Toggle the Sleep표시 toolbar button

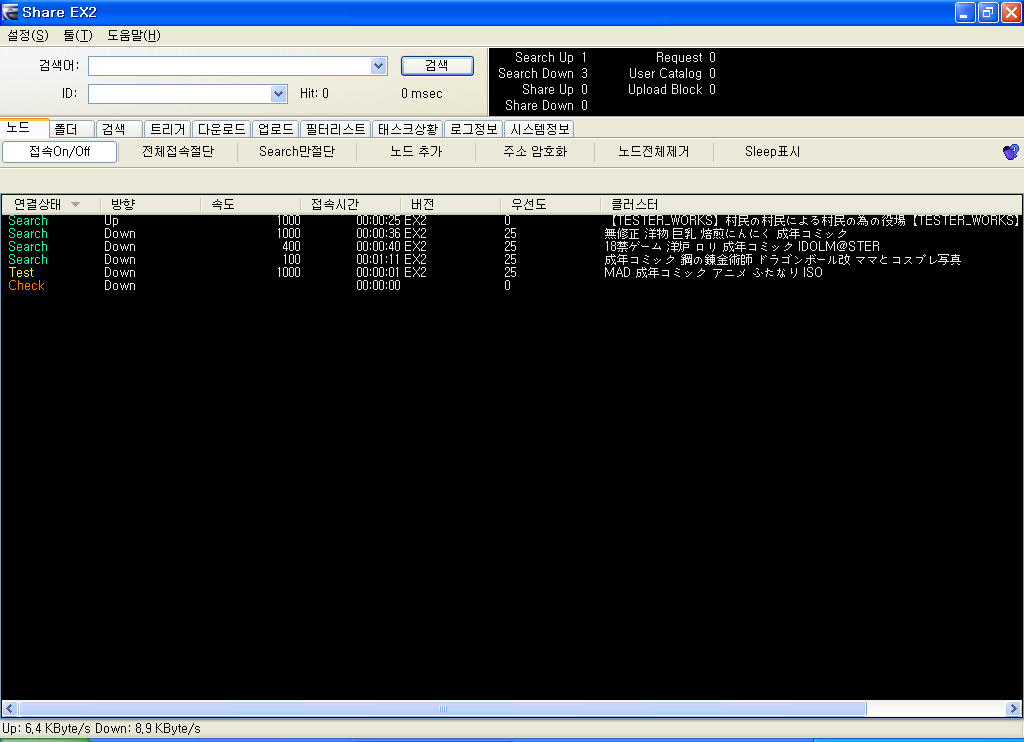click(773, 152)
